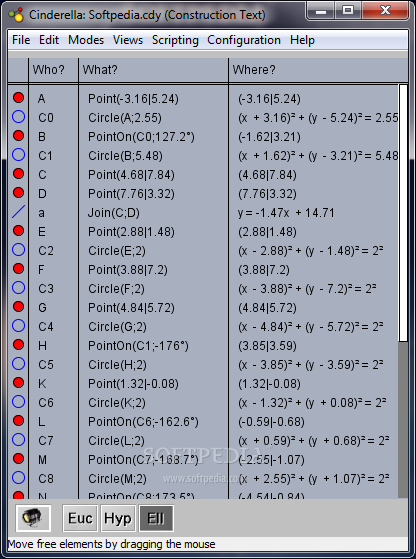Select the text Circle(H;2)
Screen dimensions: 416x559
(117, 365)
